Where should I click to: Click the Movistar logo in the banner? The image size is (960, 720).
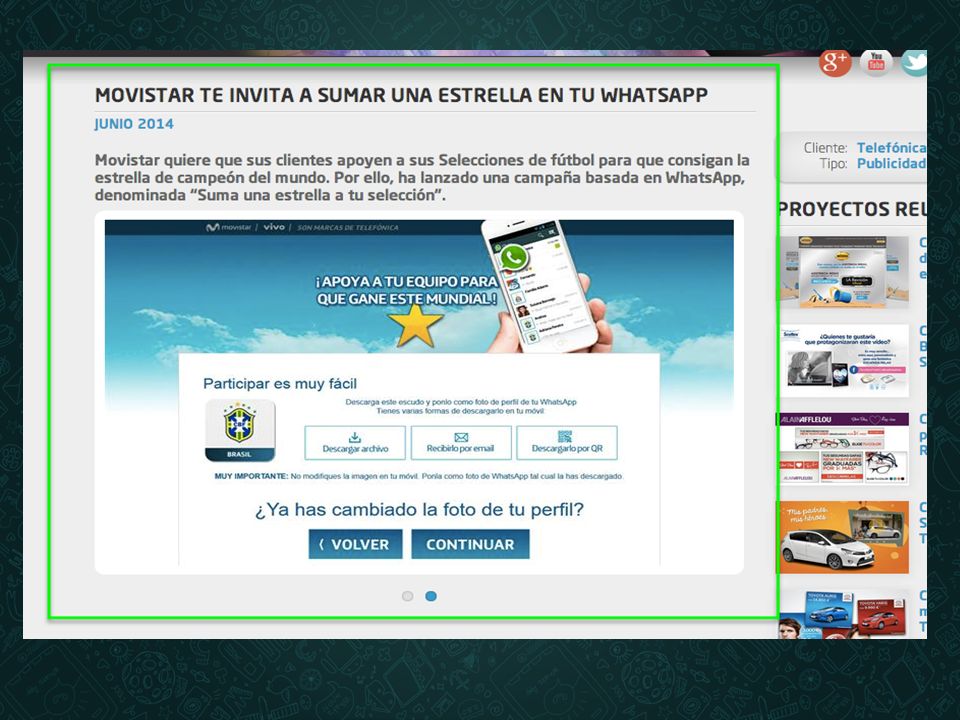click(228, 227)
